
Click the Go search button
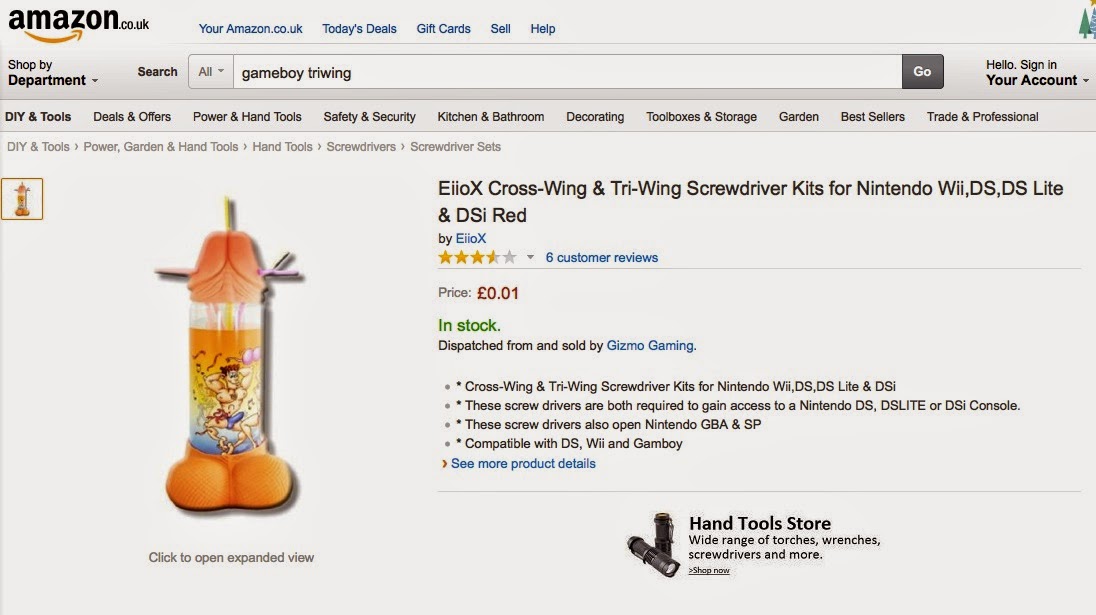922,72
